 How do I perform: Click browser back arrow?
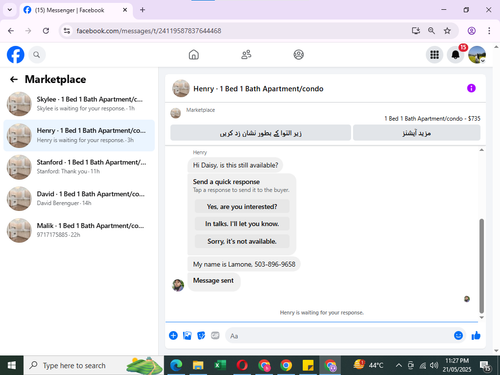[11, 31]
